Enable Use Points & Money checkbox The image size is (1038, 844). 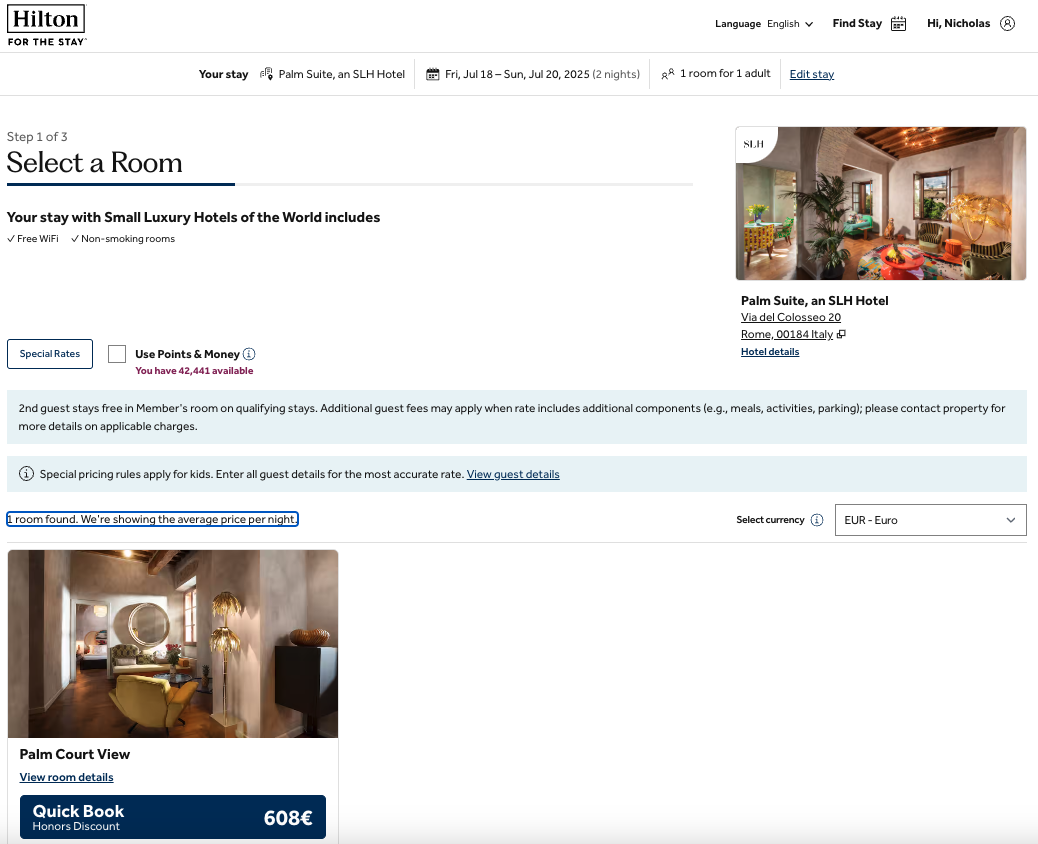pos(117,354)
